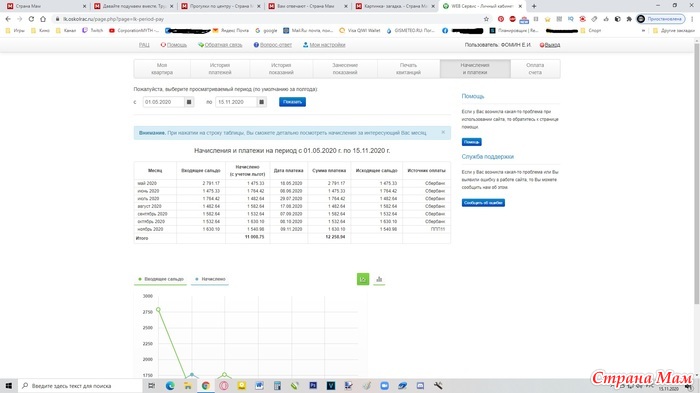Open Игры bookmarks folder
The height and width of the screenshot is (393, 700).
[x=15, y=30]
